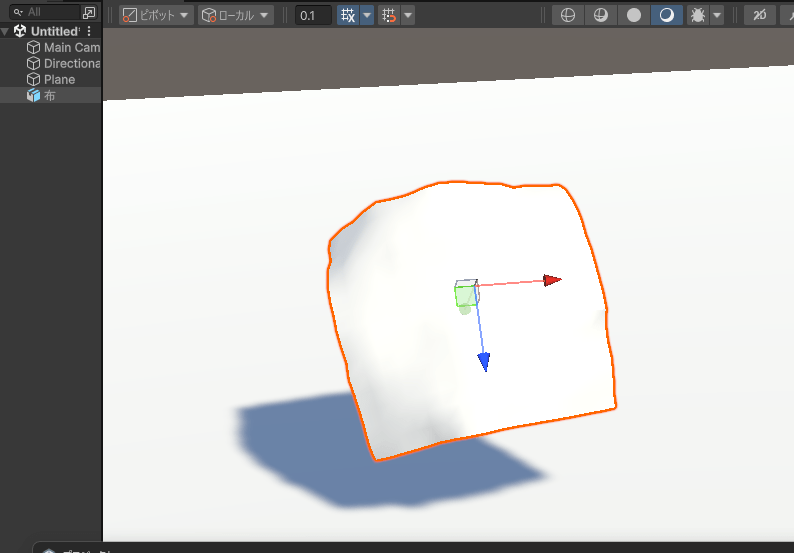794x553 pixels.
Task: Click the 0.1 snap value field
Action: tap(313, 16)
